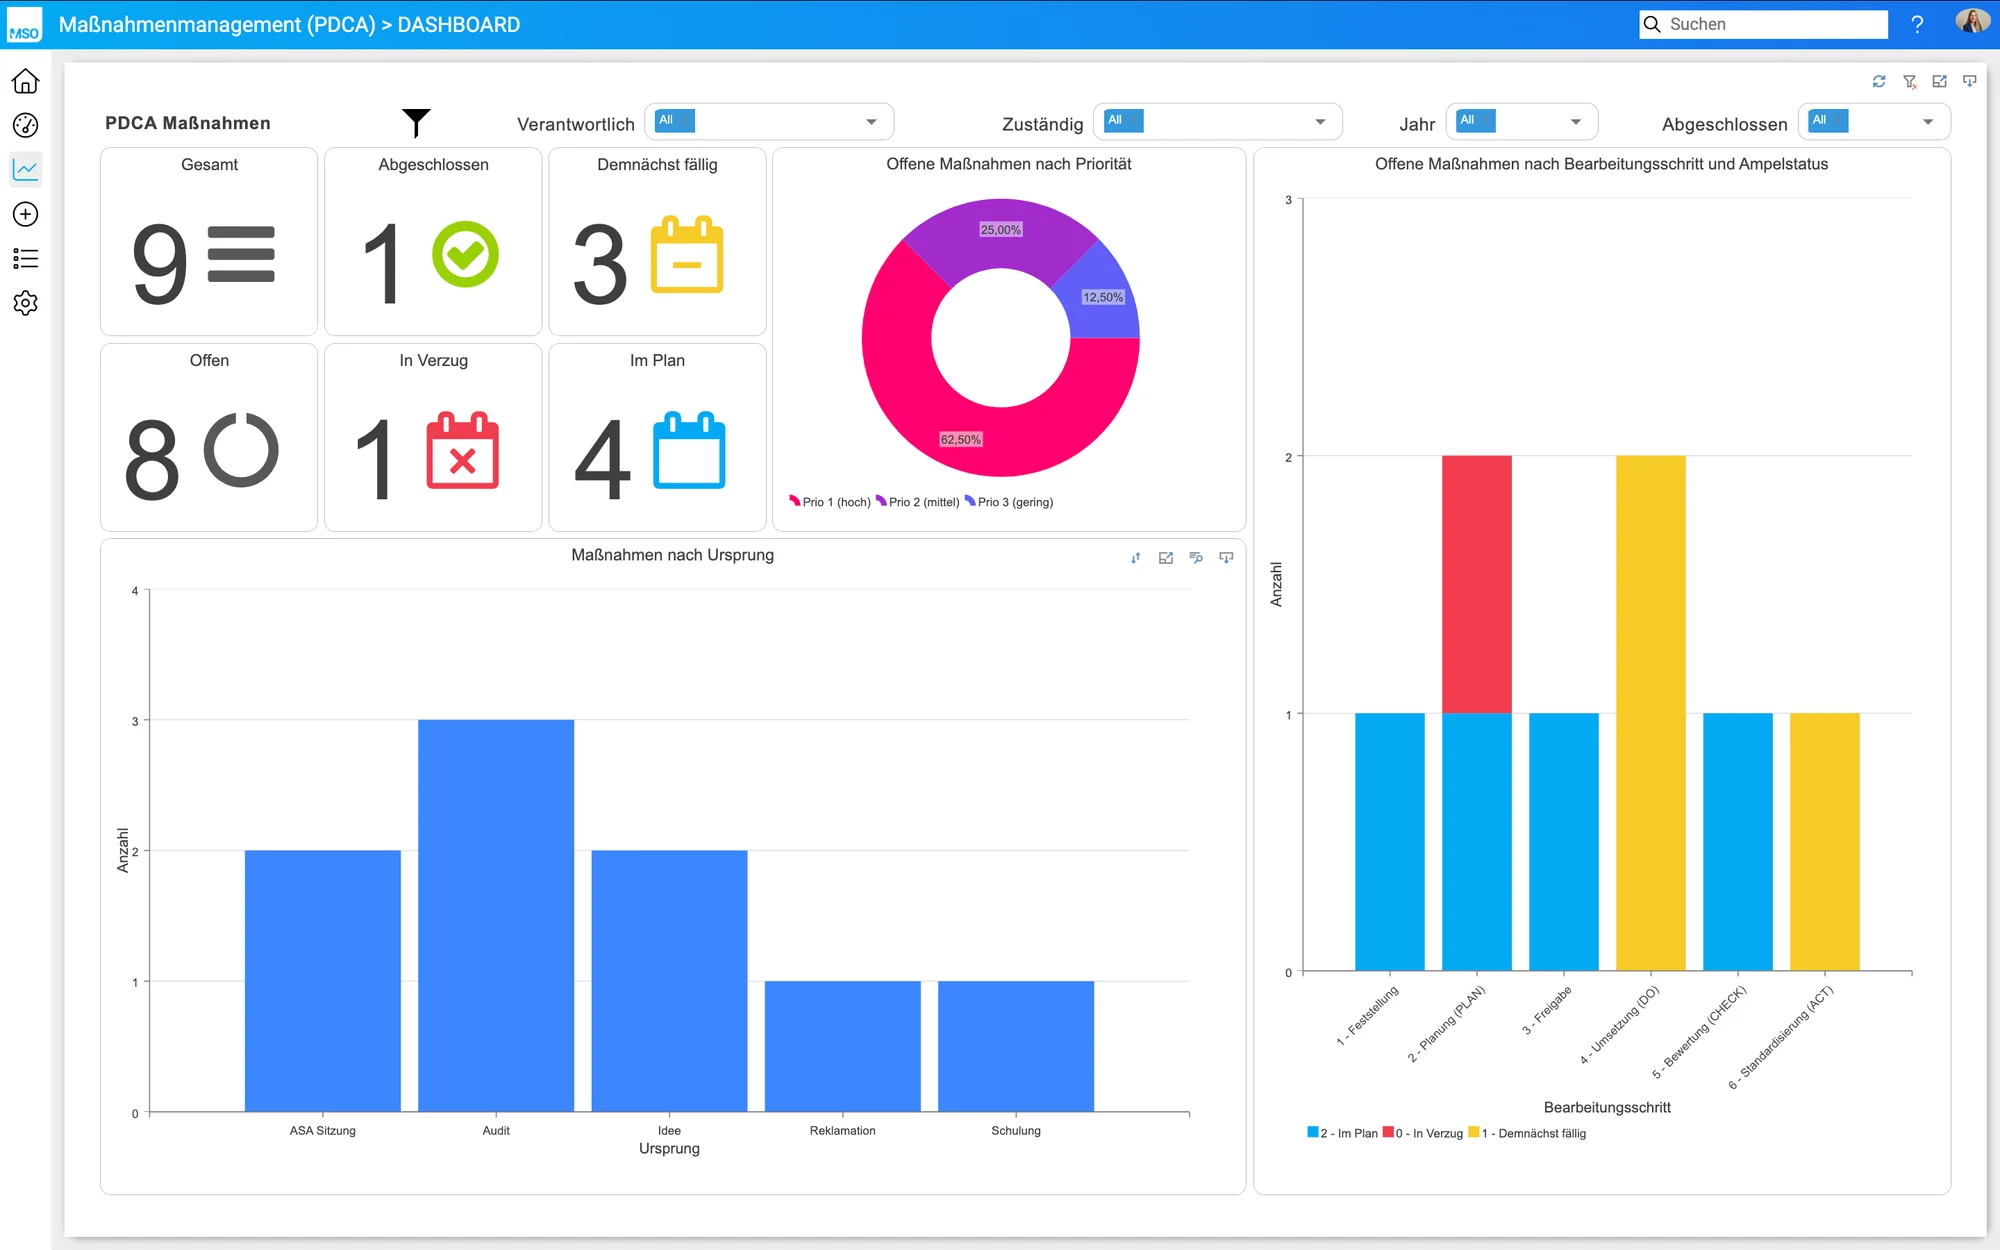Click the number 4 in the Im Plan tile

pyautogui.click(x=602, y=458)
